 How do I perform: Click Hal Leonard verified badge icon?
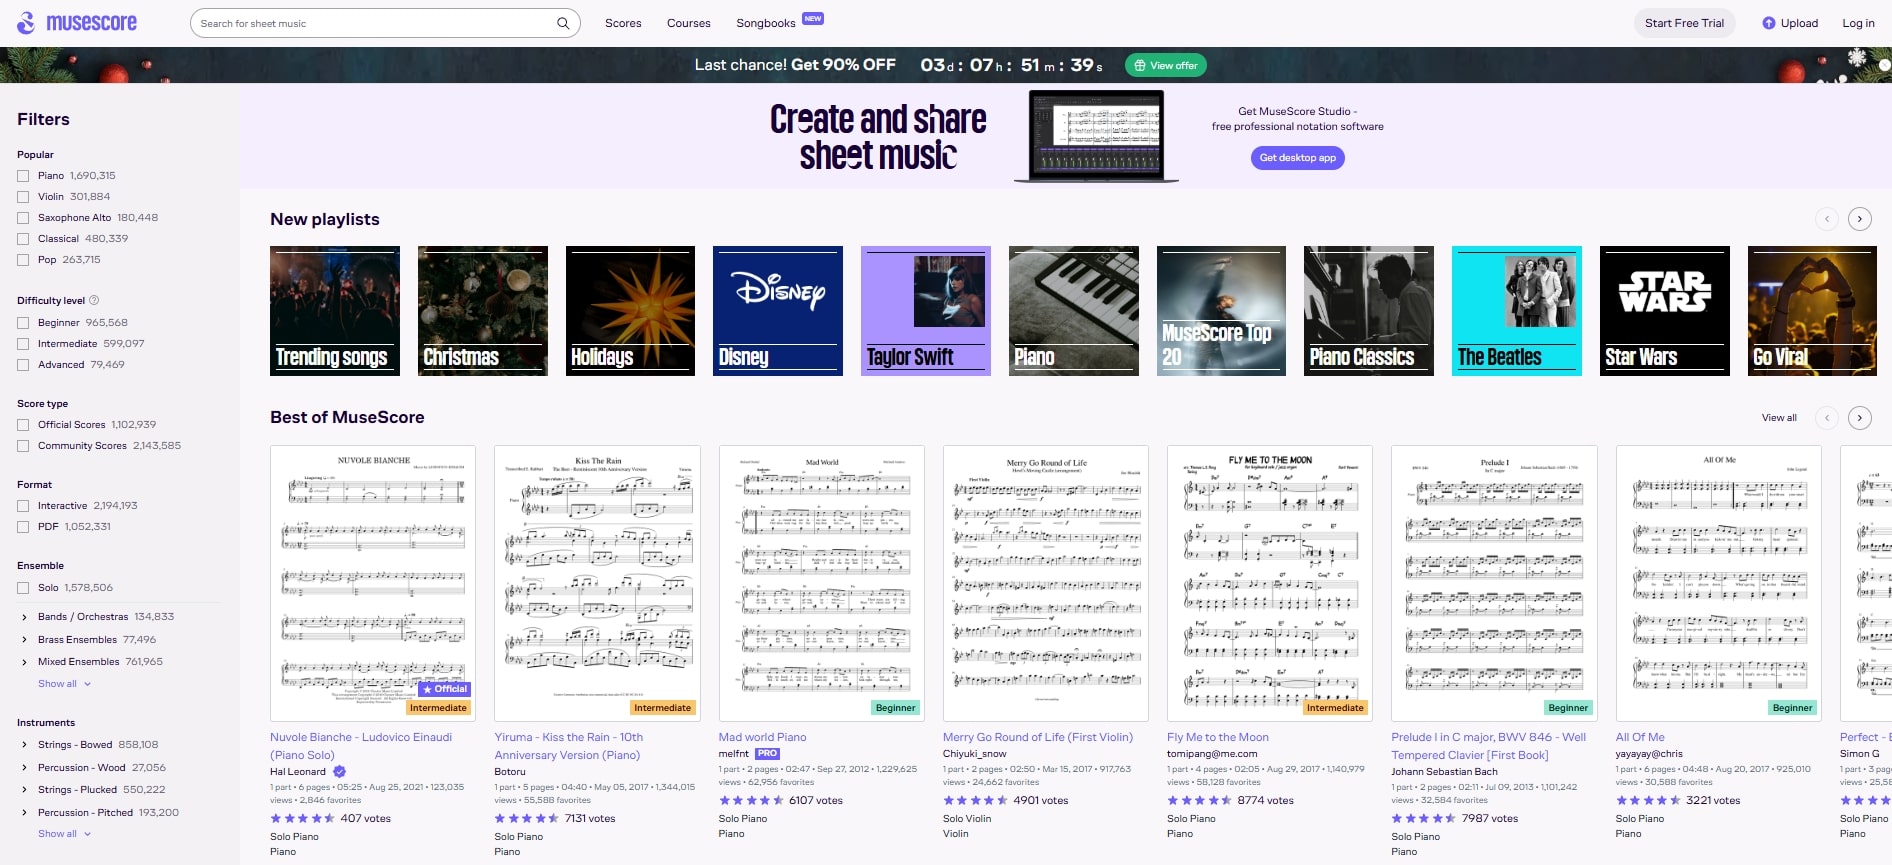click(x=339, y=771)
